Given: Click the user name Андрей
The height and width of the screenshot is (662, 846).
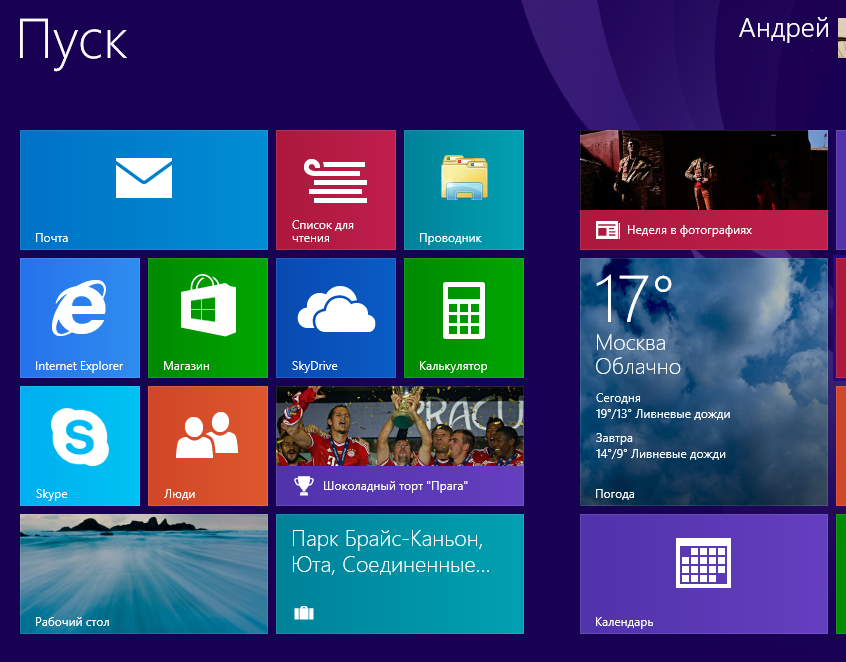Looking at the screenshot, I should 783,28.
